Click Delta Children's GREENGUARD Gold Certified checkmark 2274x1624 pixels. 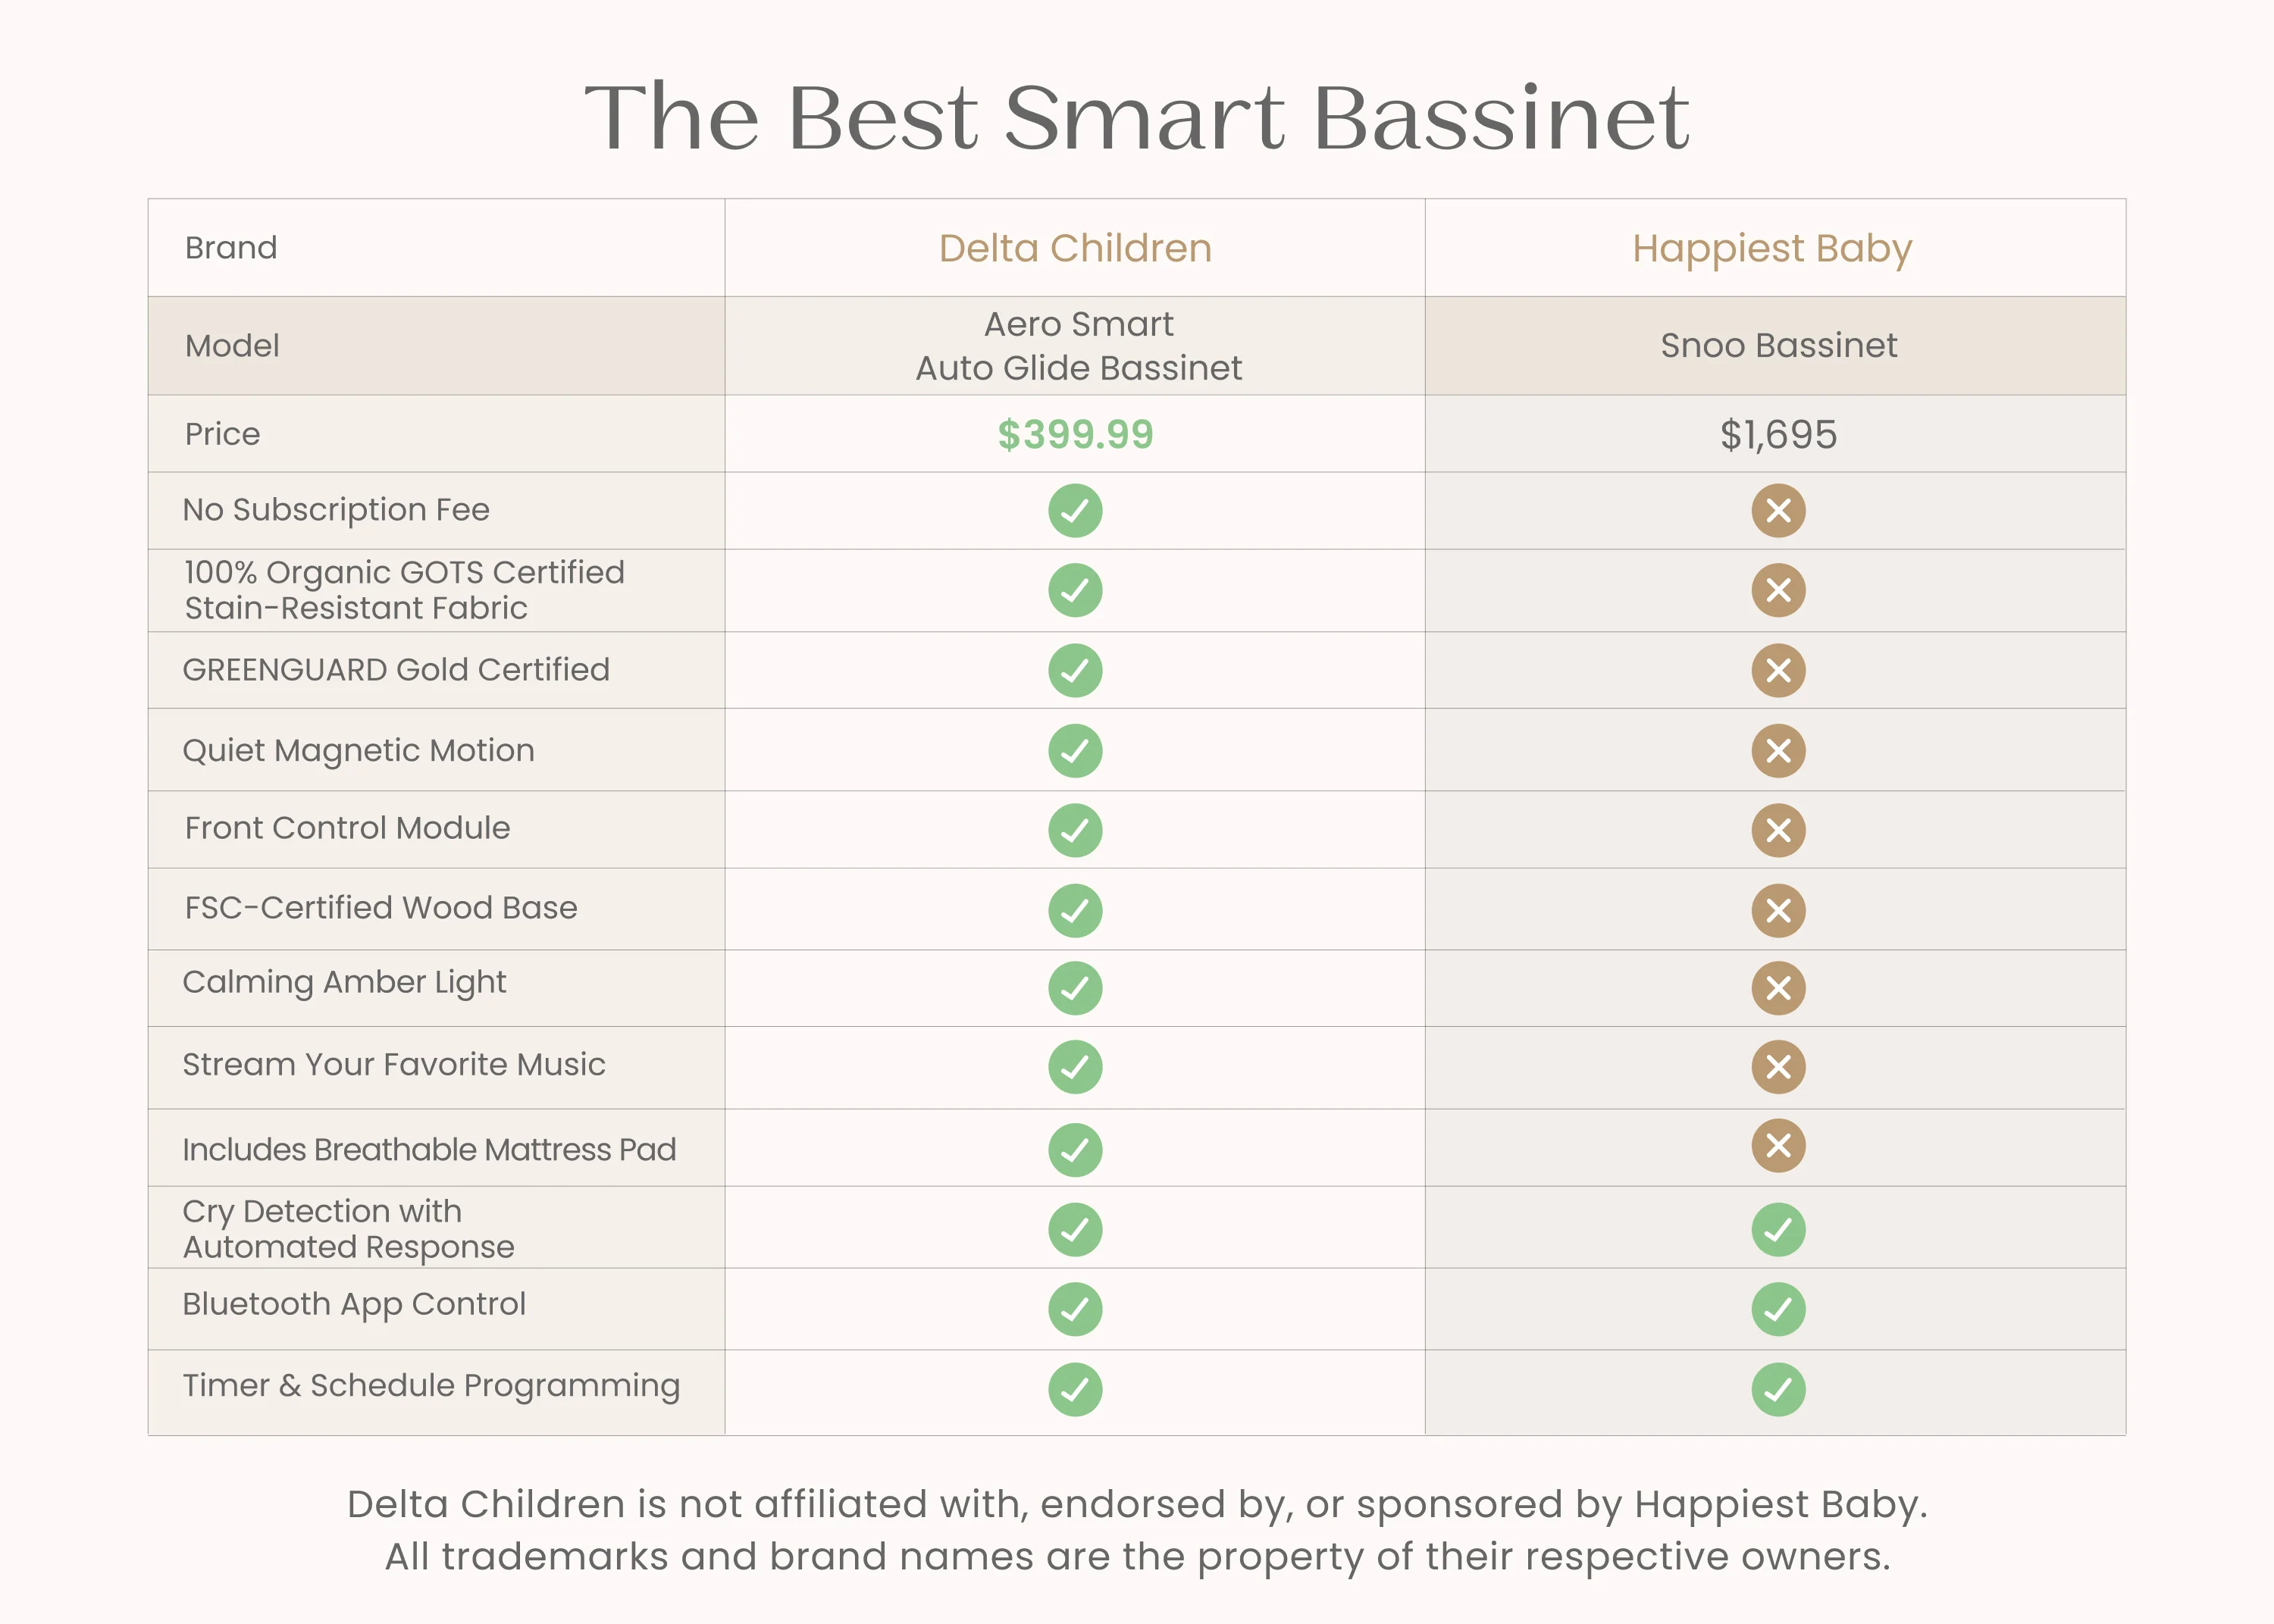(1075, 670)
